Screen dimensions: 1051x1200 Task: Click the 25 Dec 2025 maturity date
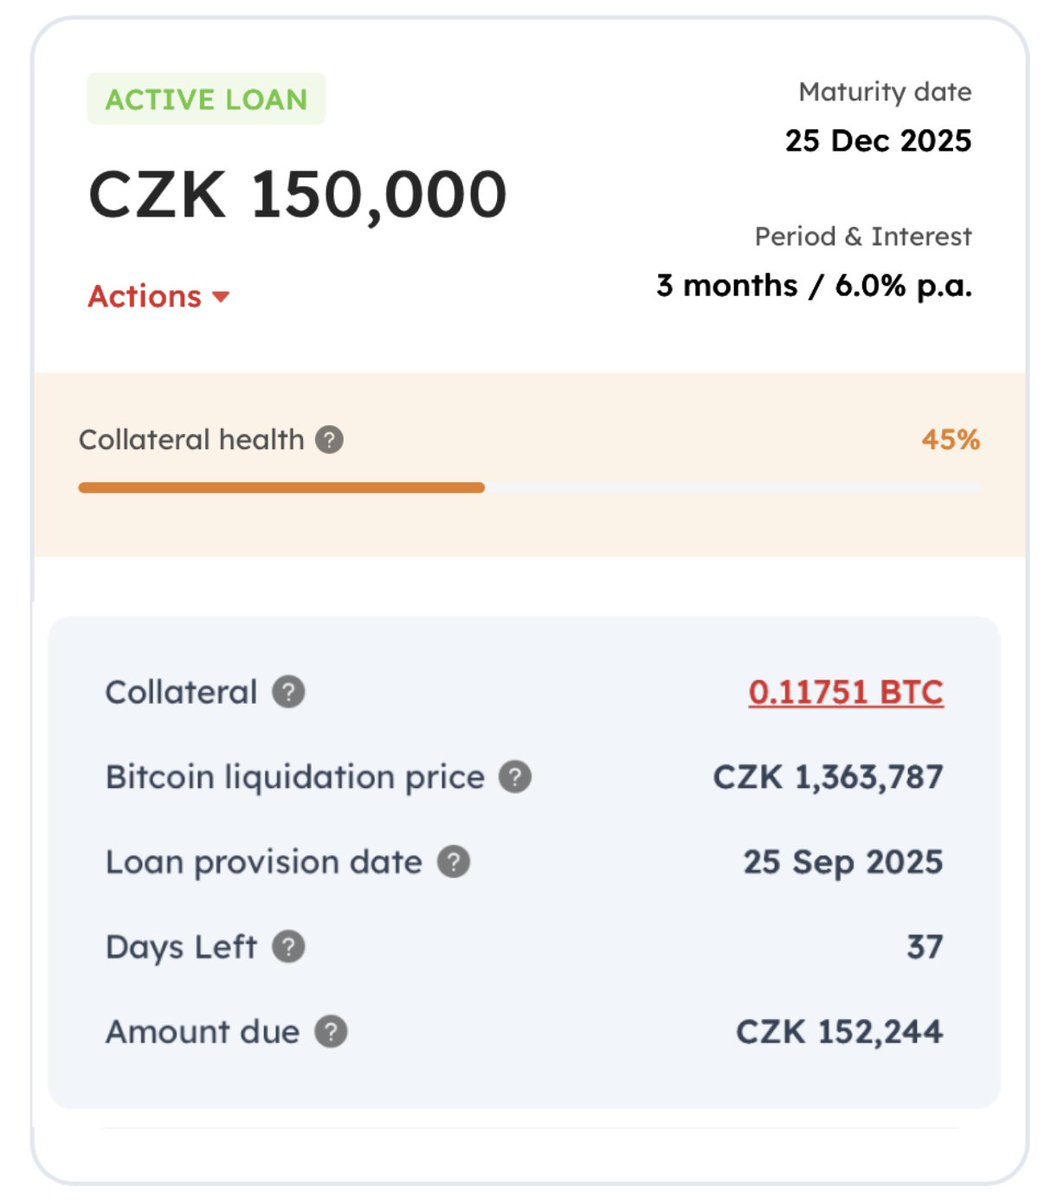tap(877, 140)
